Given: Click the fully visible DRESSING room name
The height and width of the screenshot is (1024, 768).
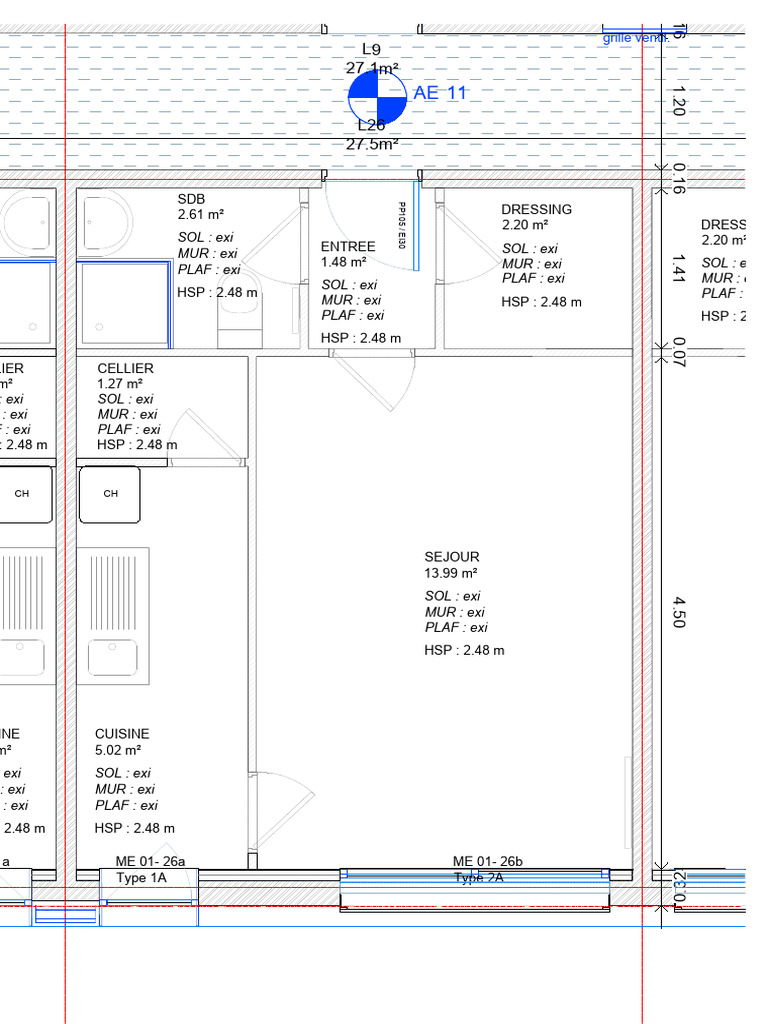Looking at the screenshot, I should click(x=537, y=210).
